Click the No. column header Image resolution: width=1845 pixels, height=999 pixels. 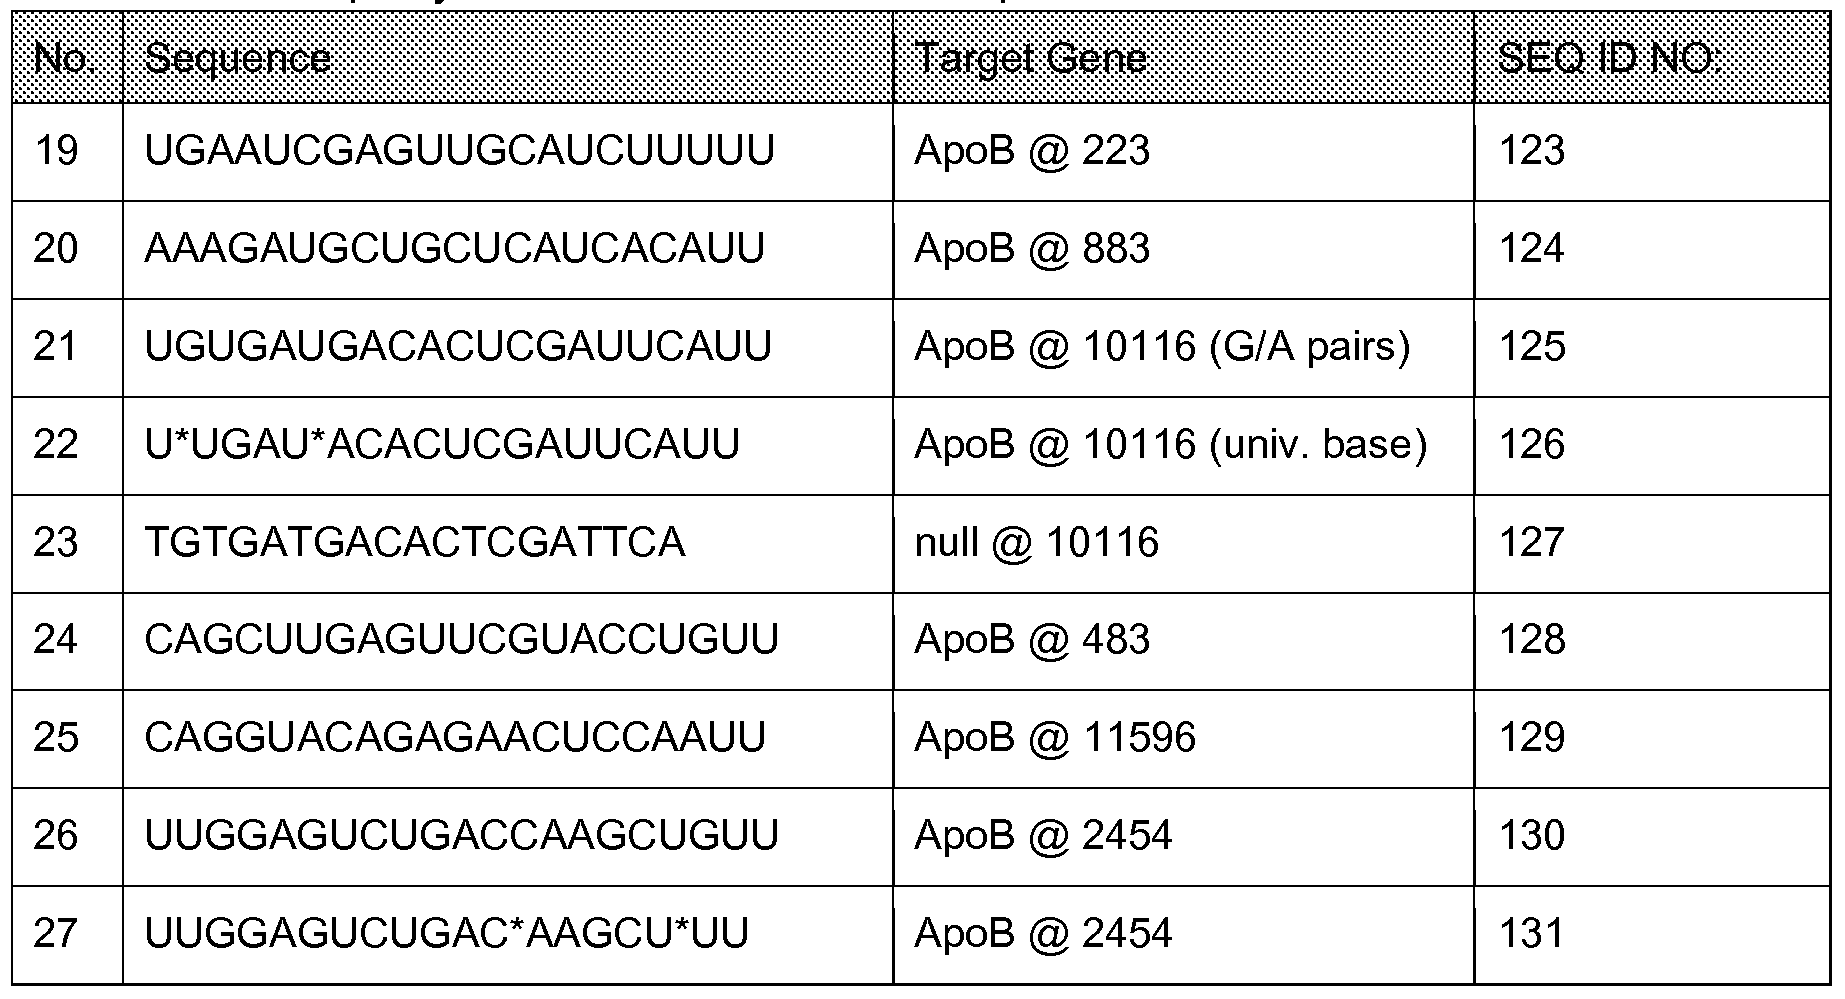click(x=65, y=59)
